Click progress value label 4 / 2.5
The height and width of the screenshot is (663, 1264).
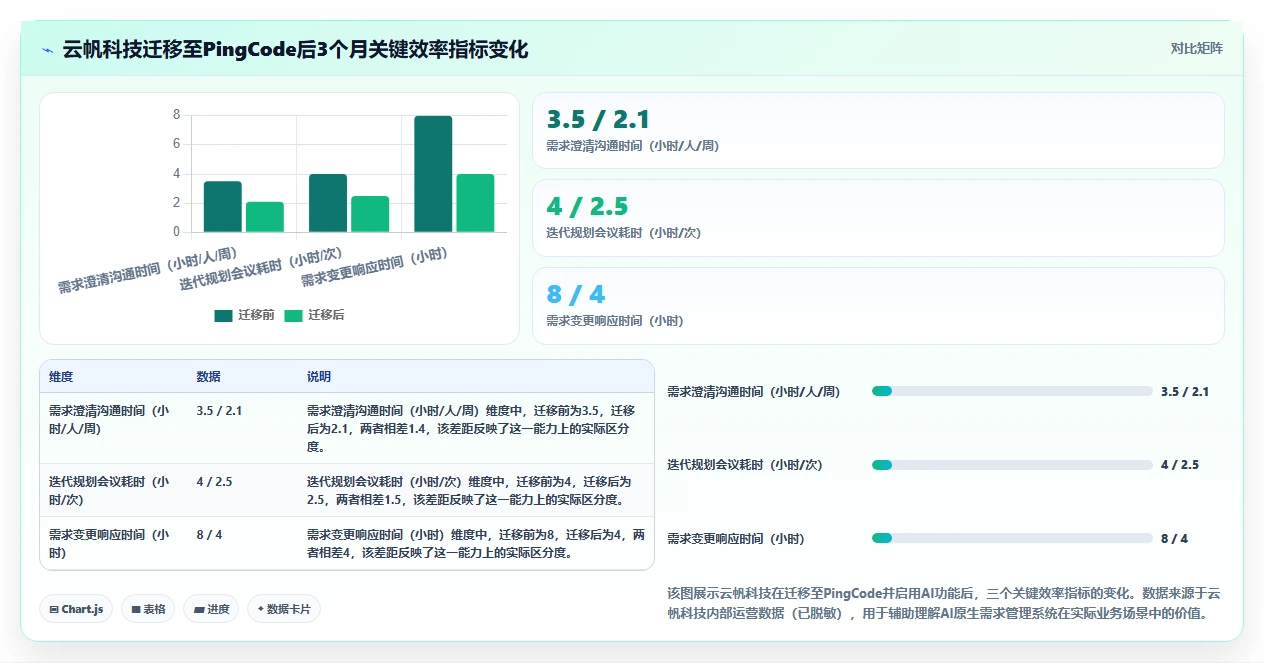(1180, 465)
